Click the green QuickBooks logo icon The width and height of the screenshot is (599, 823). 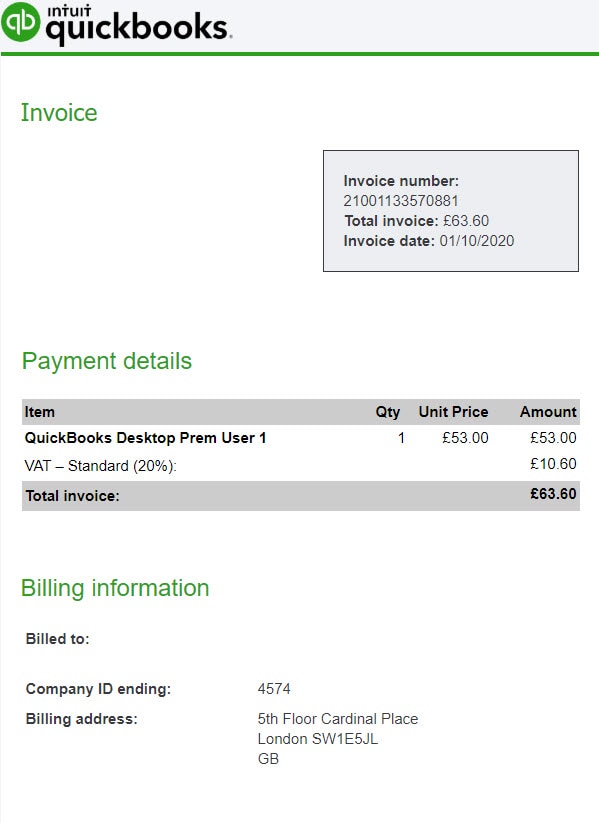click(x=20, y=22)
